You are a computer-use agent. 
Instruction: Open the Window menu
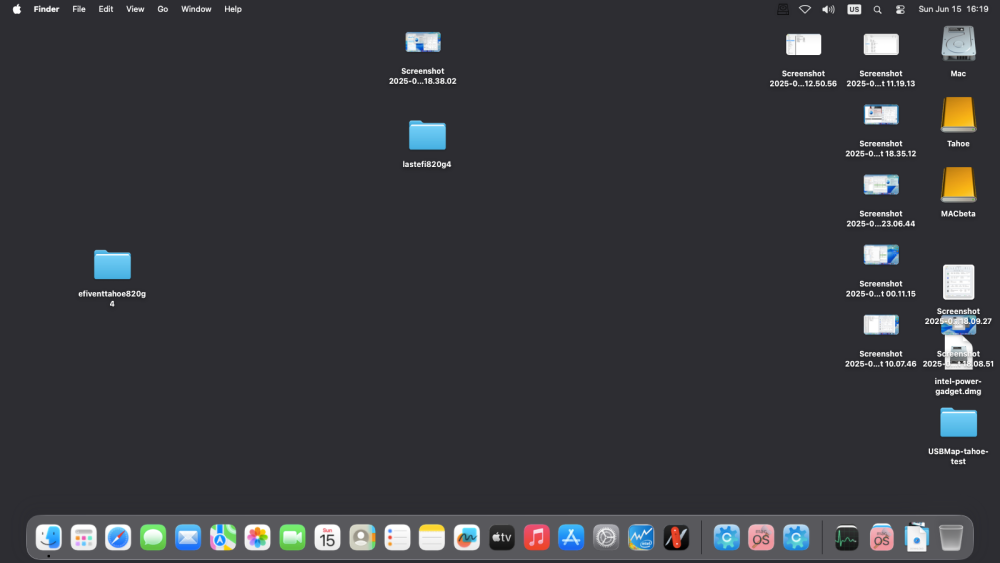pyautogui.click(x=196, y=9)
